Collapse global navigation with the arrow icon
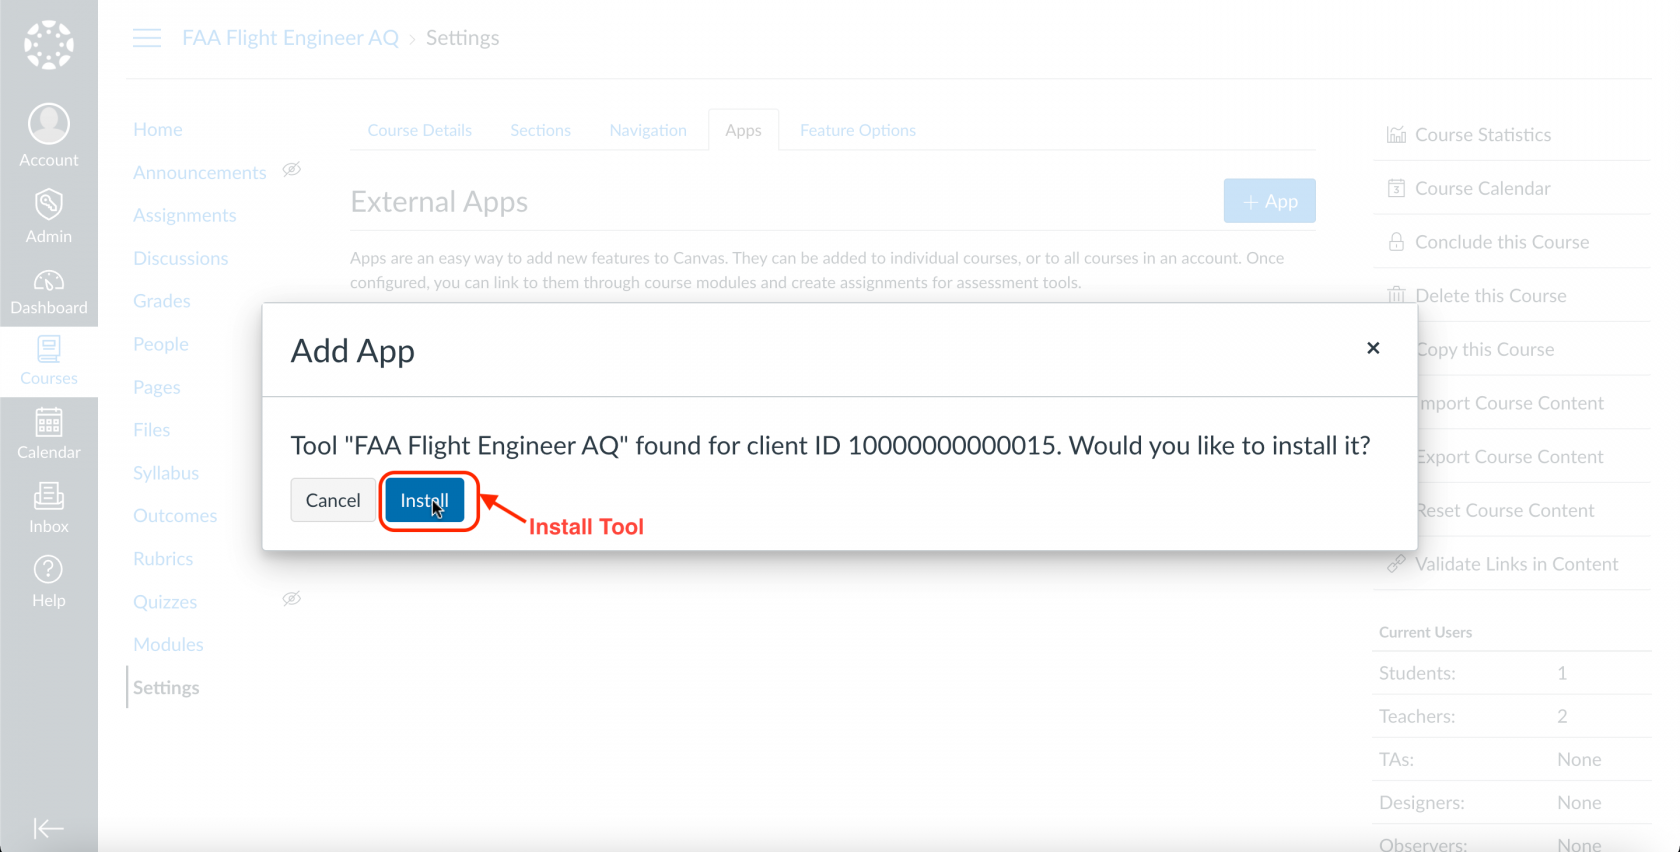1680x852 pixels. pos(48,828)
